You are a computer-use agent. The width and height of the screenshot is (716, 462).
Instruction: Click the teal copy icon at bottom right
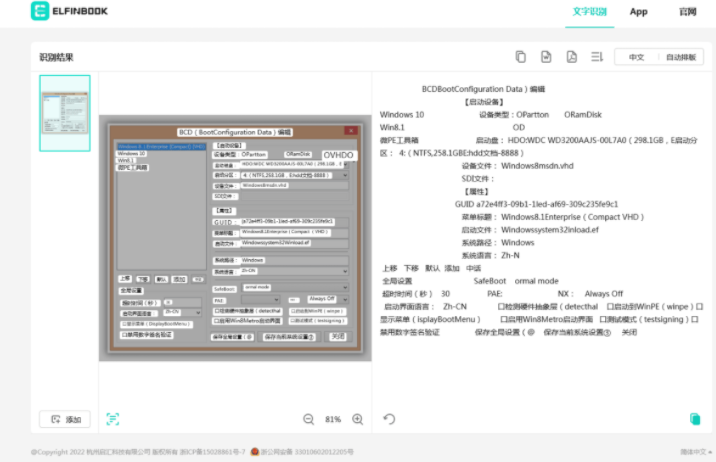[695, 419]
